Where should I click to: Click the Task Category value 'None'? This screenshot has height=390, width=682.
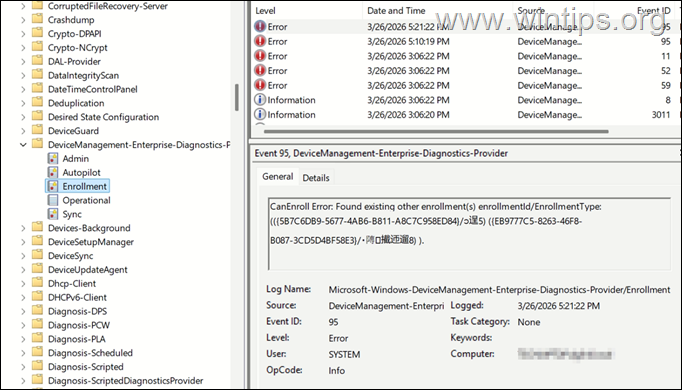(528, 322)
